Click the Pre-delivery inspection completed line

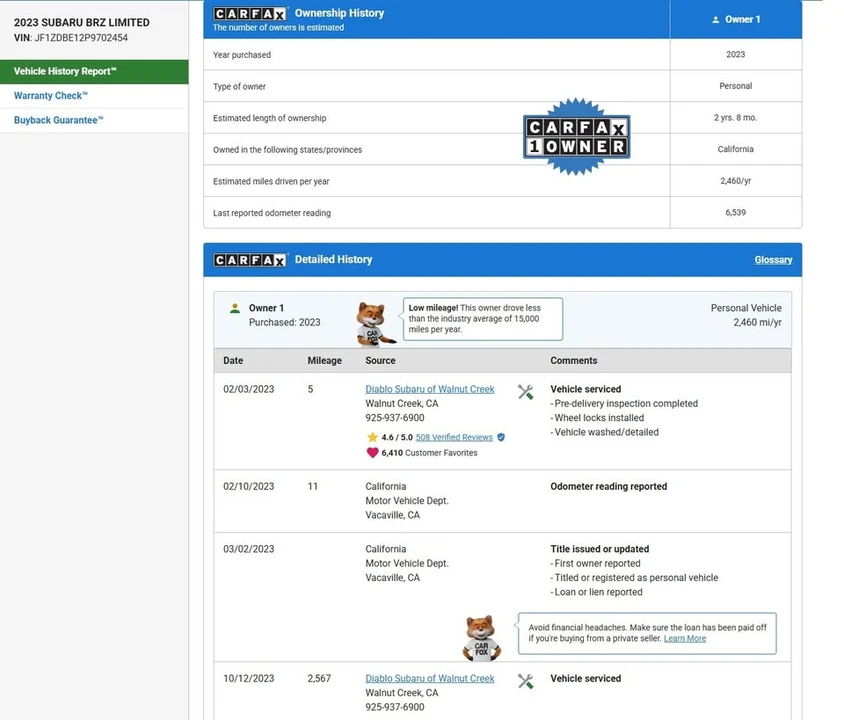[x=624, y=404]
